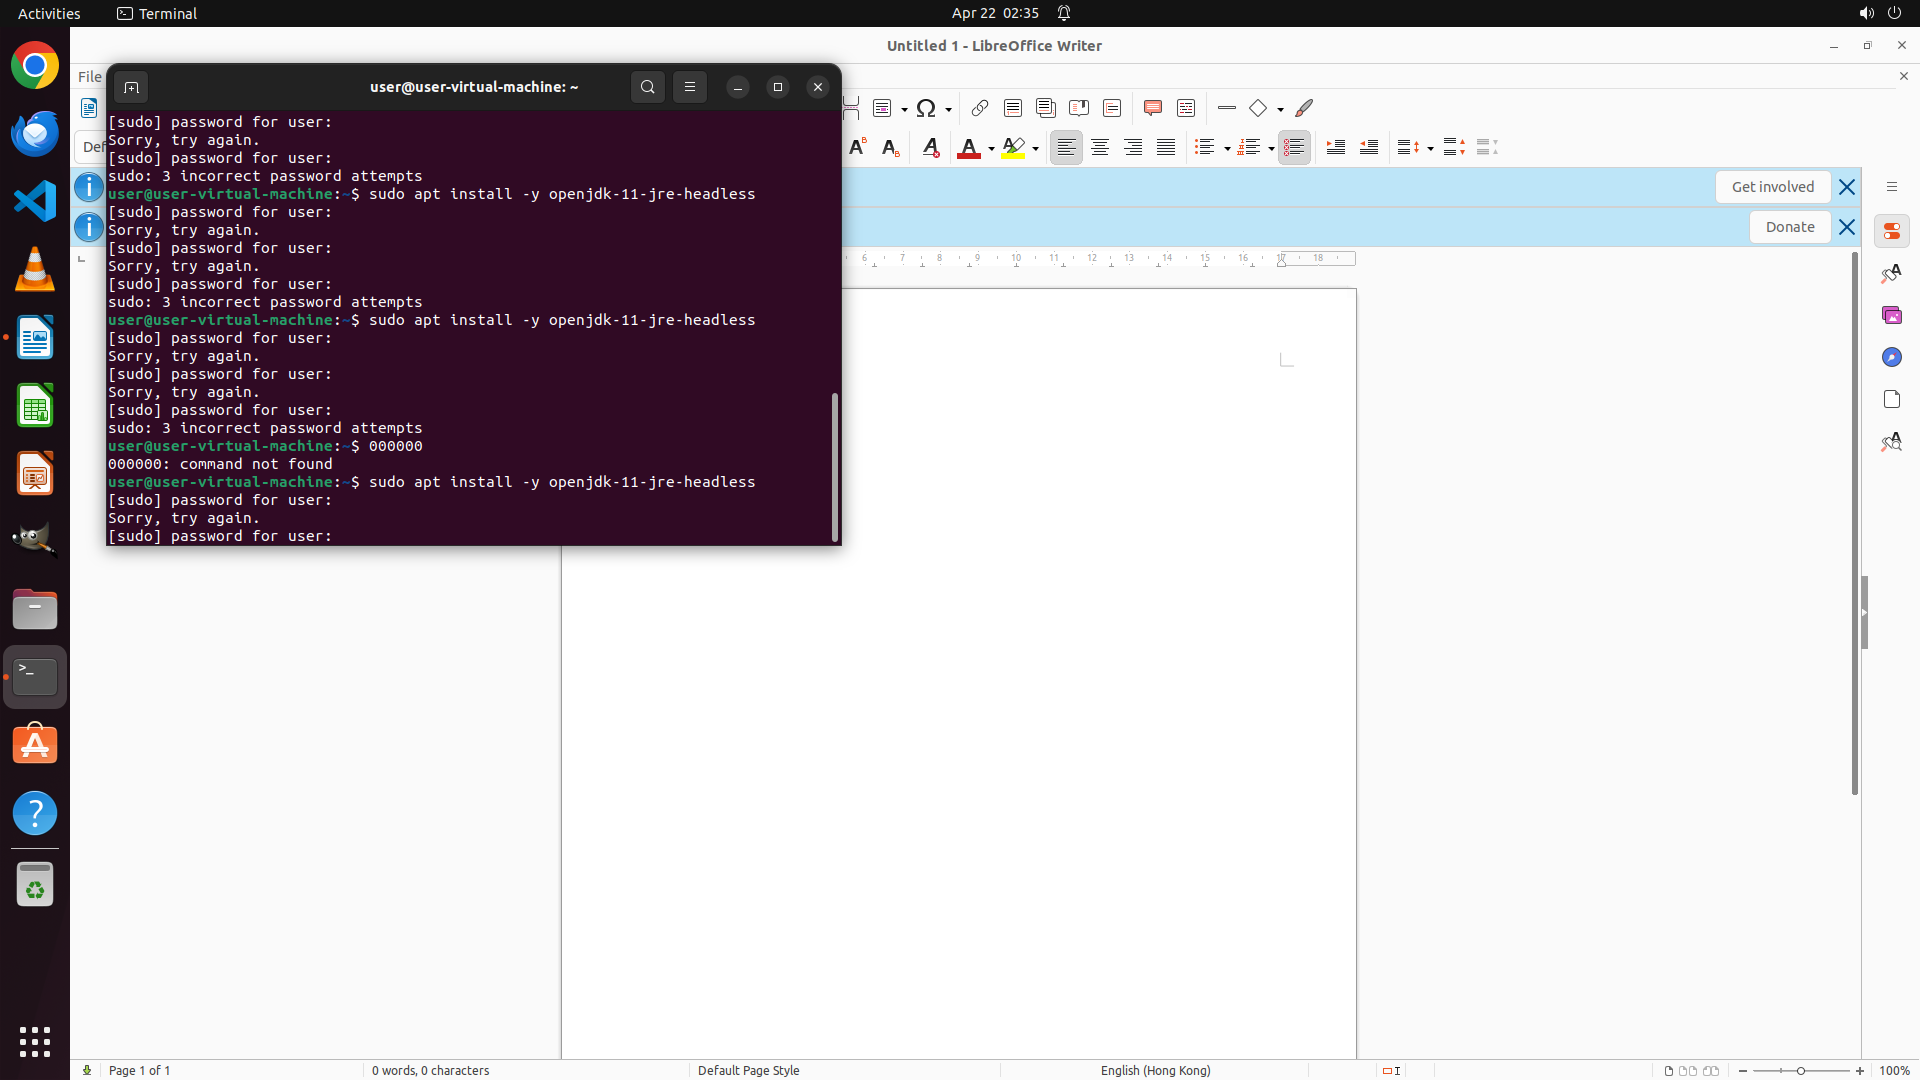Open the sidebar Navigator panel

pos(1891,357)
